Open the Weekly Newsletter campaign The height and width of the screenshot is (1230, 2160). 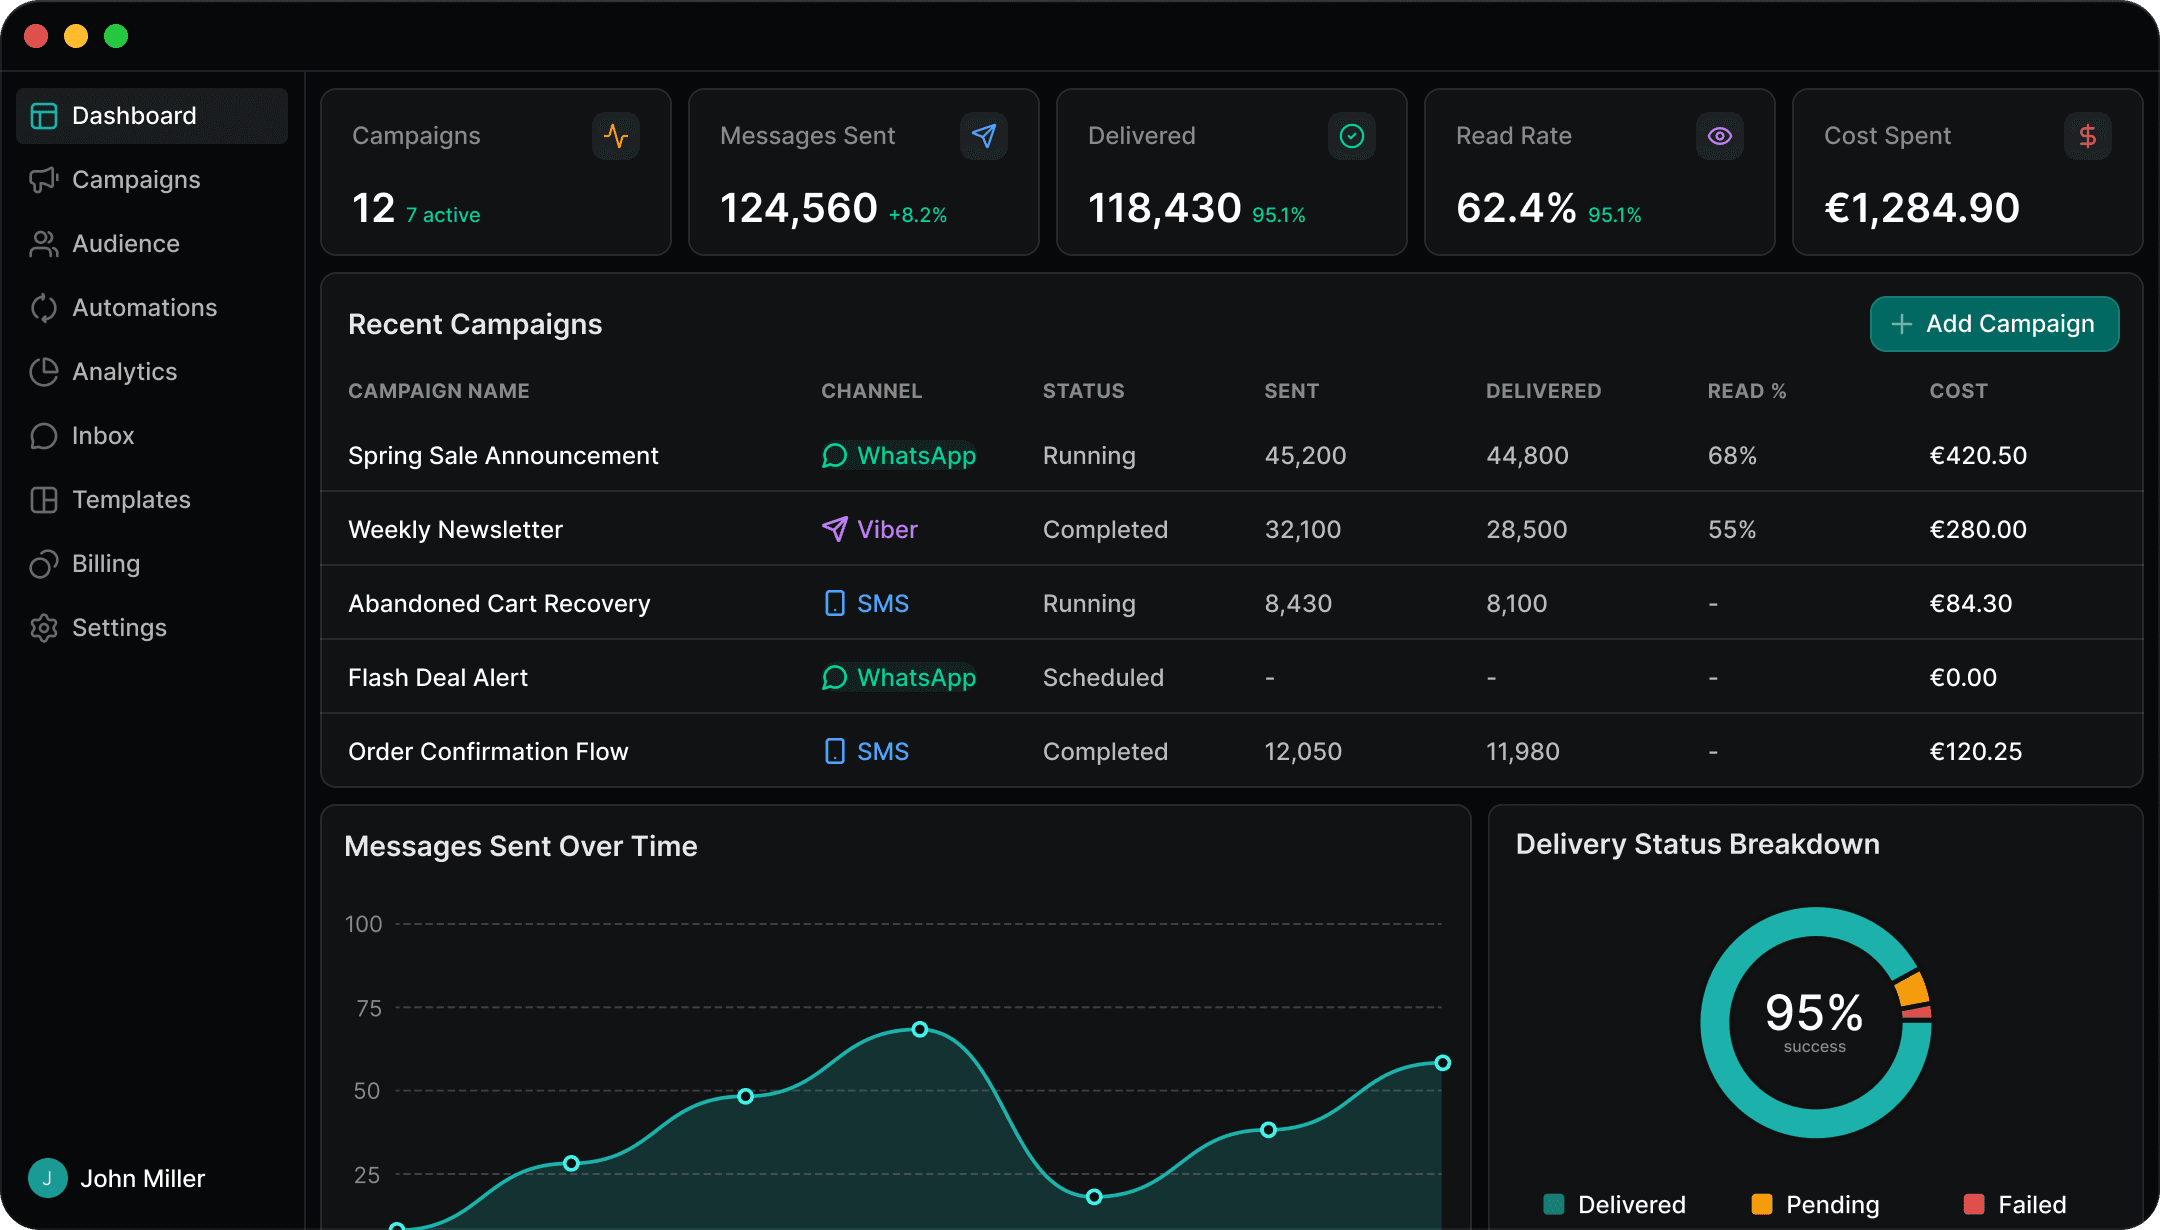pos(455,530)
